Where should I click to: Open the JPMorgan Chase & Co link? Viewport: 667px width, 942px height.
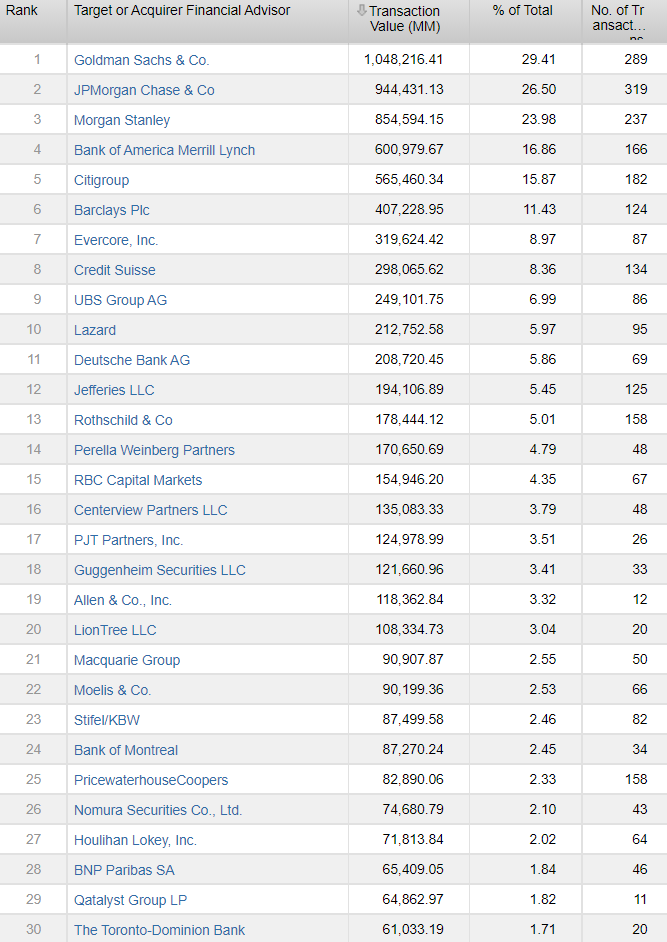(144, 90)
